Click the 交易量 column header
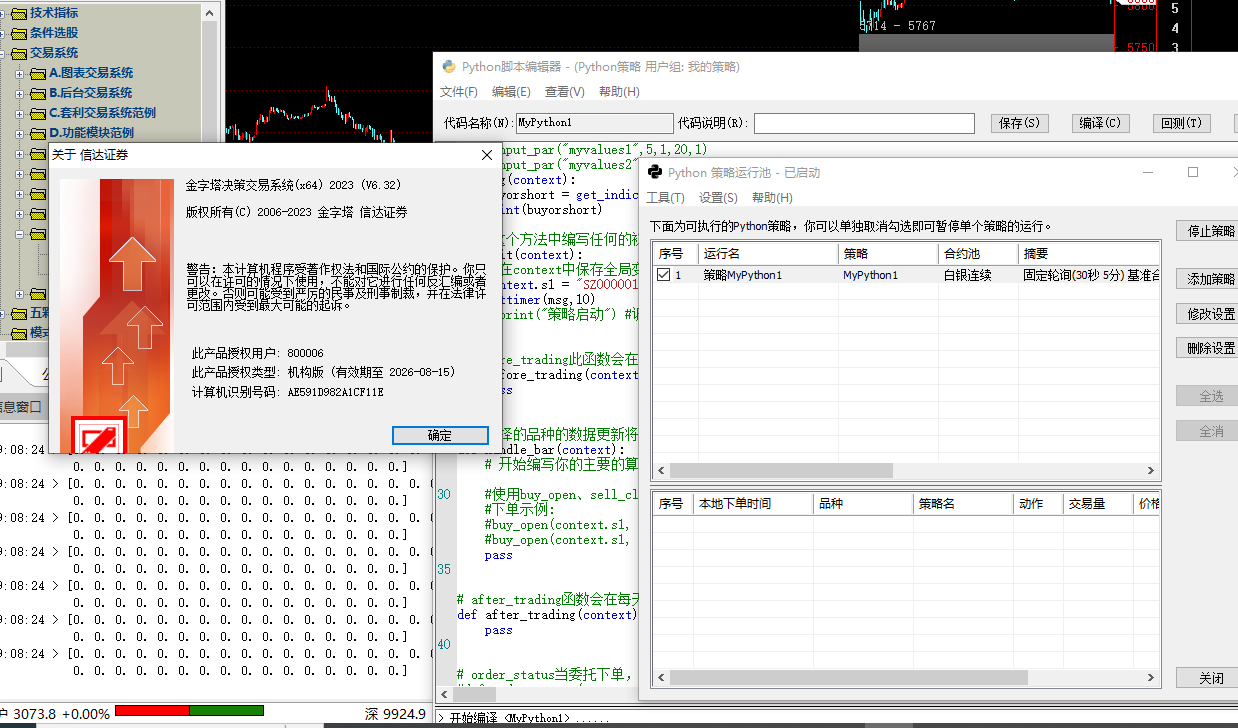This screenshot has width=1238, height=728. [1098, 504]
